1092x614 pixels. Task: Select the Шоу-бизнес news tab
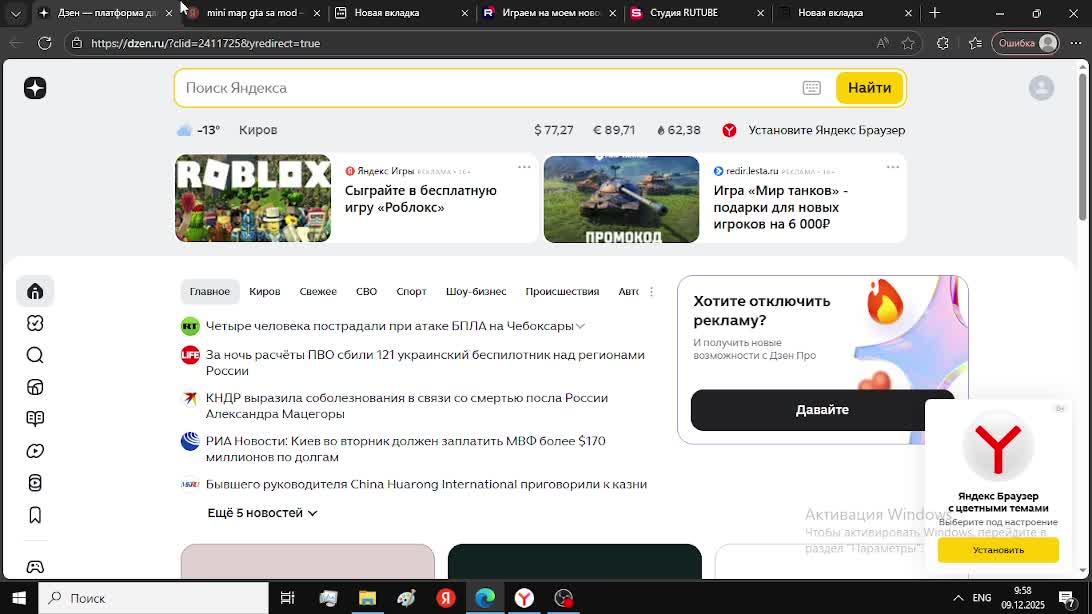tap(476, 292)
